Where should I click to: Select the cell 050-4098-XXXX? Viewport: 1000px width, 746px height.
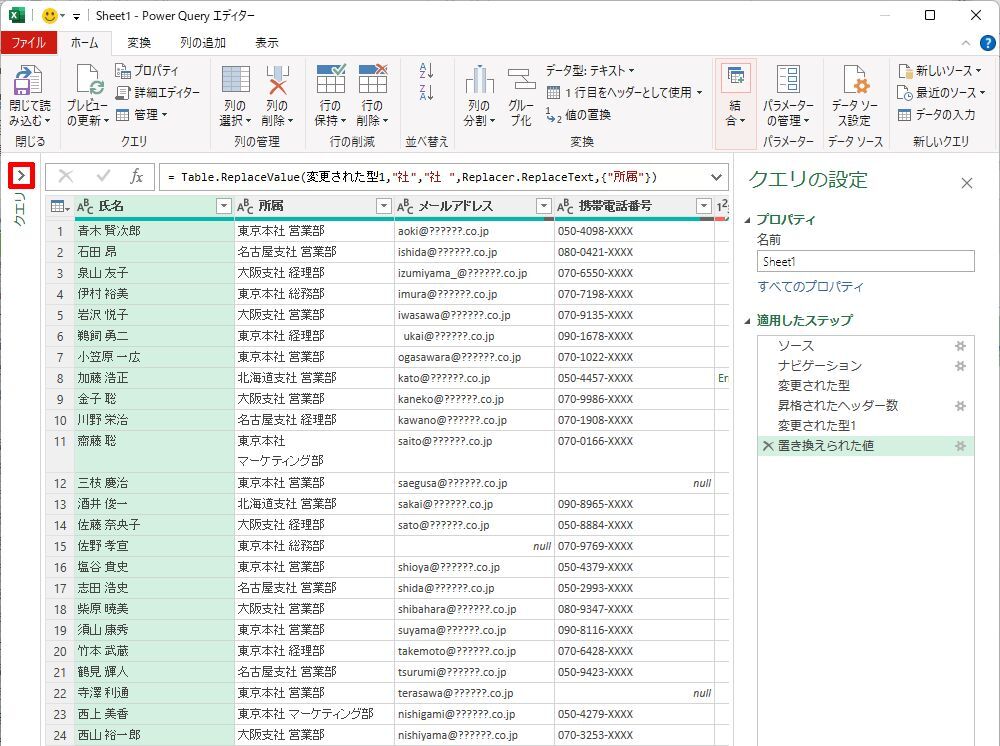point(635,231)
